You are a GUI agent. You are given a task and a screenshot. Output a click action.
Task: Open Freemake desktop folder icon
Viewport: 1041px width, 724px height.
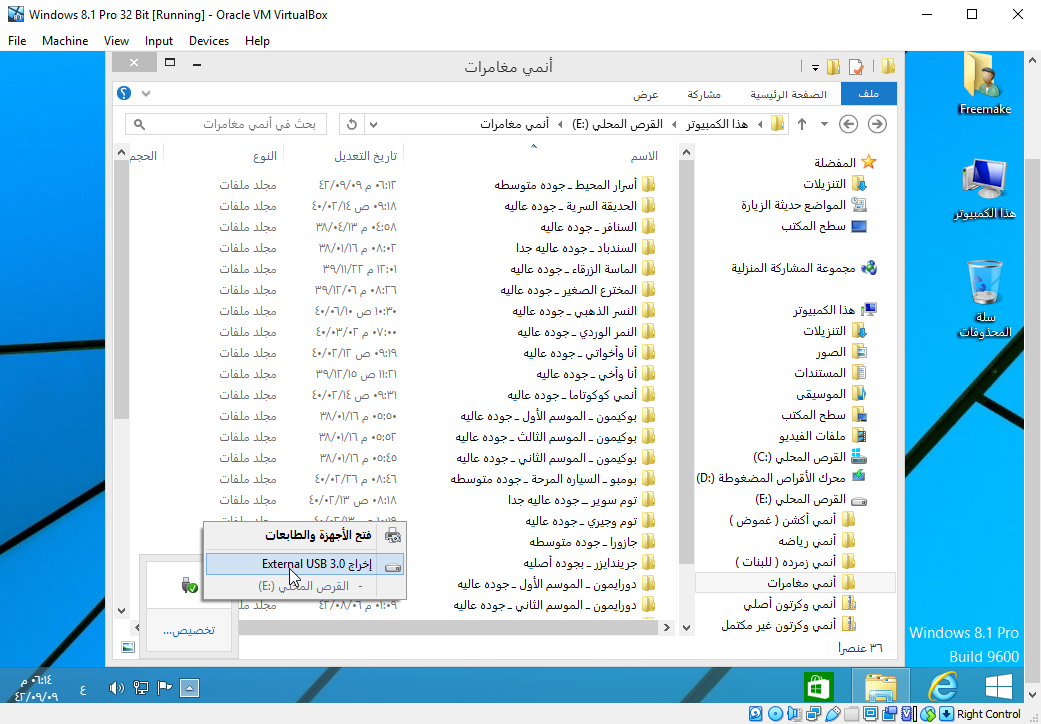[985, 85]
